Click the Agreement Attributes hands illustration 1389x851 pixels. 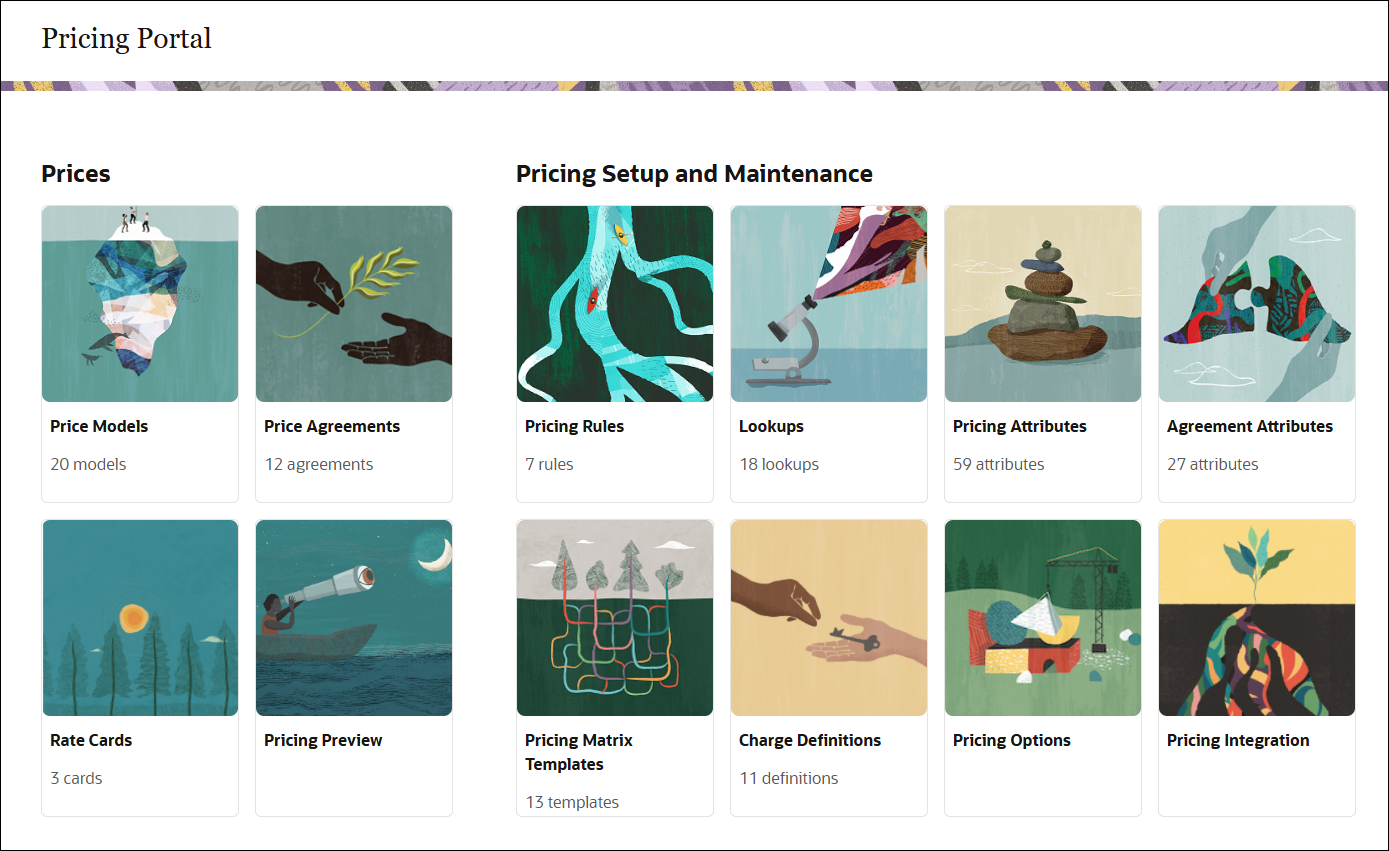(x=1256, y=303)
